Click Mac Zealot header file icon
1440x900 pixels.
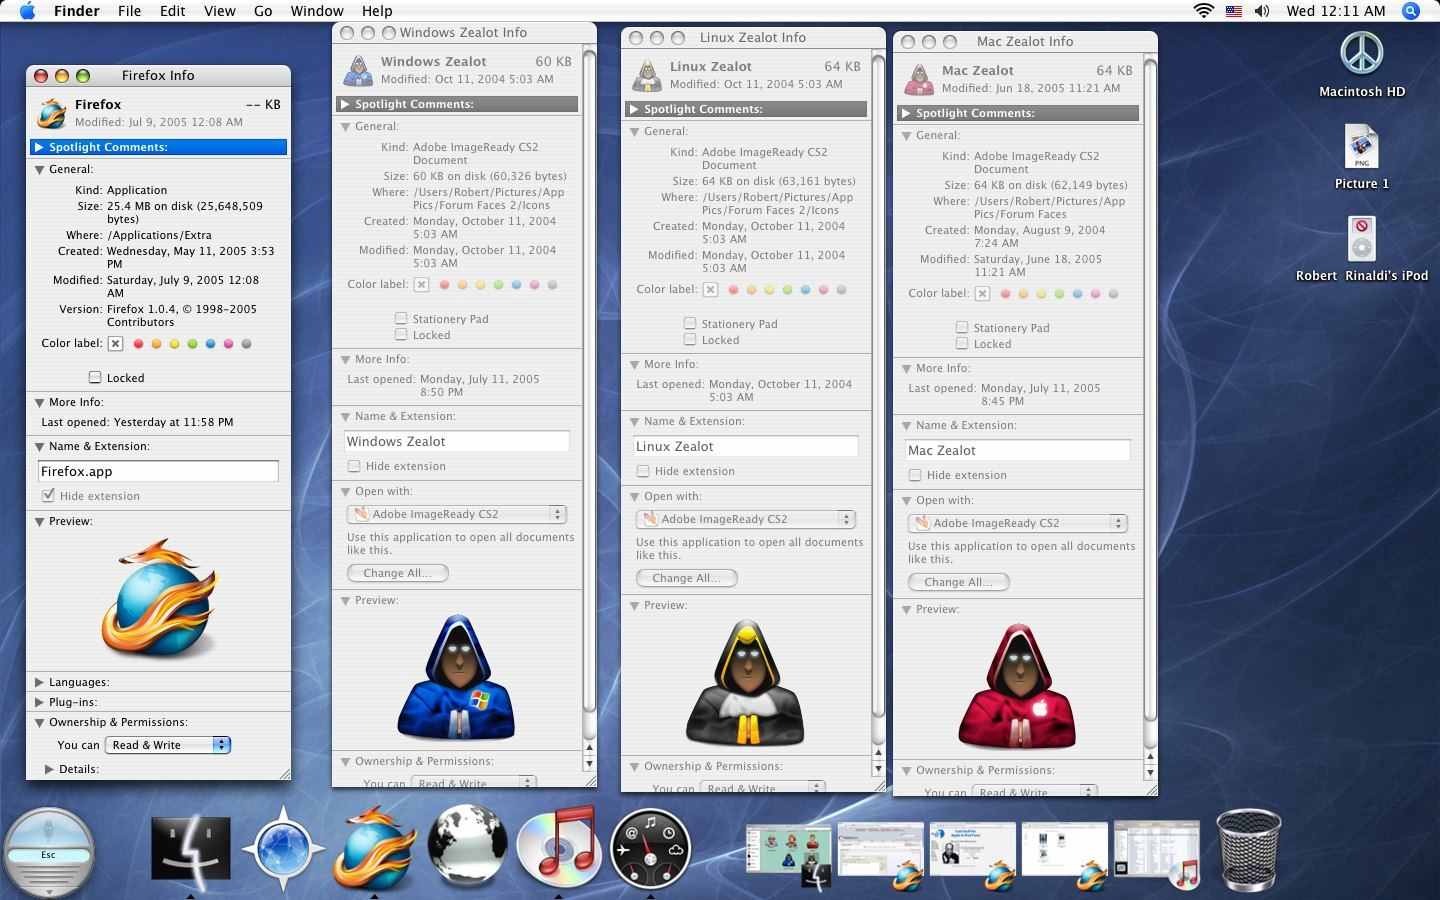(x=919, y=79)
